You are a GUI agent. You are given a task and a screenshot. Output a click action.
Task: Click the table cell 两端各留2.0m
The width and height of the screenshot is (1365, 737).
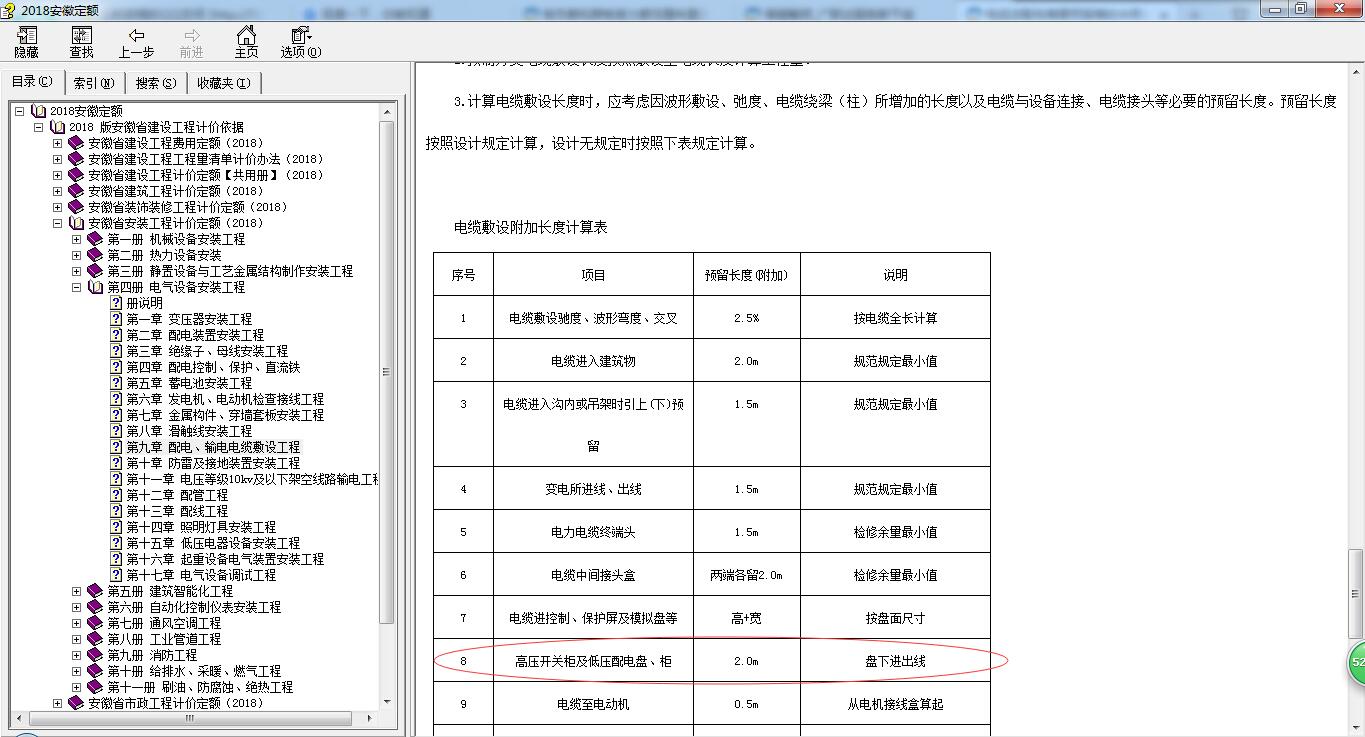tap(746, 575)
